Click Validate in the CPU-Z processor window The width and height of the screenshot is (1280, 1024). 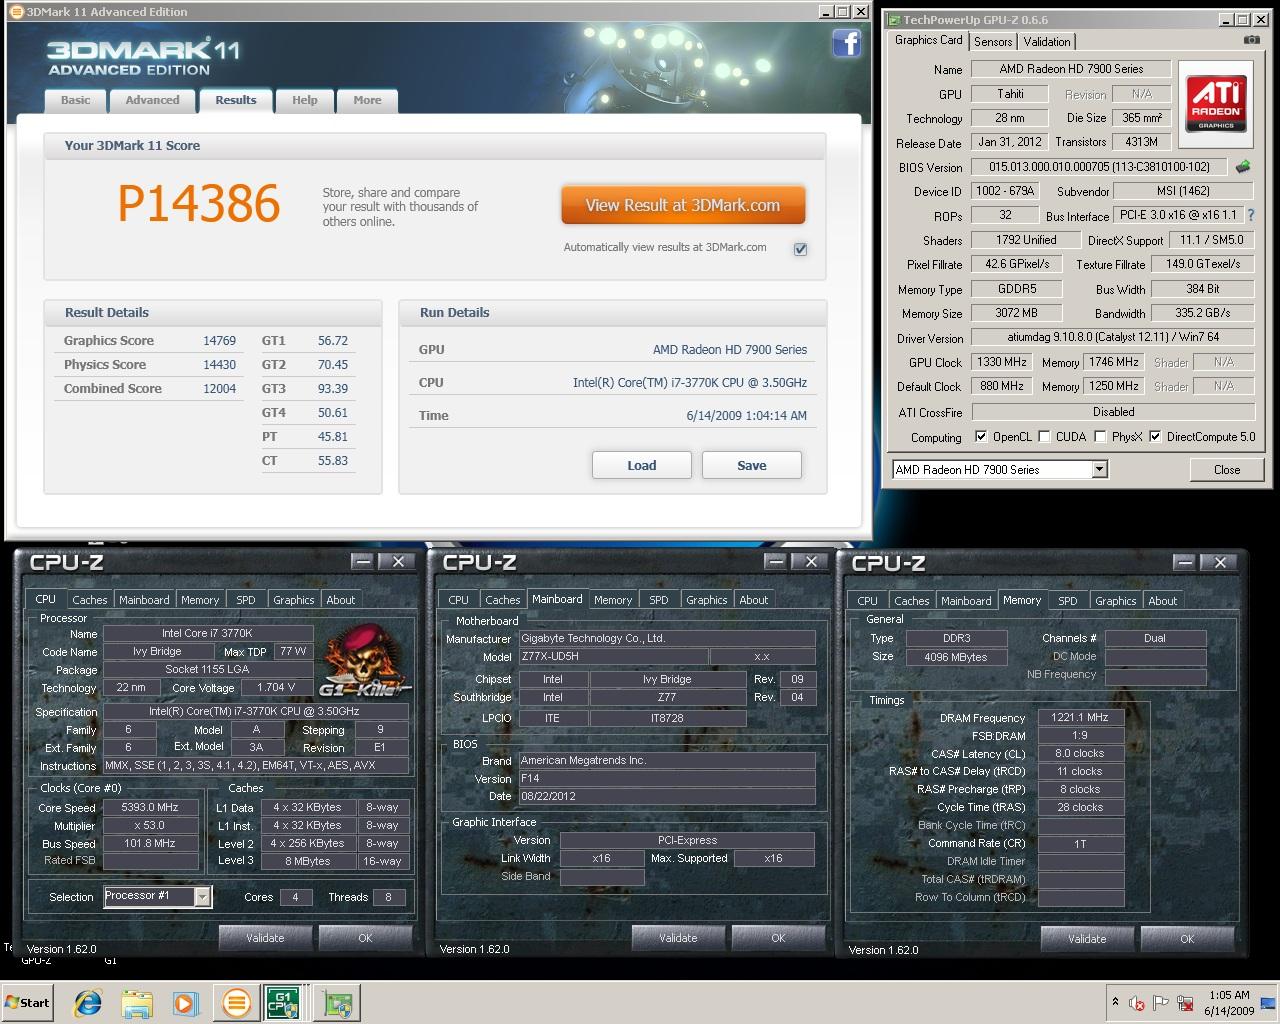(x=265, y=938)
